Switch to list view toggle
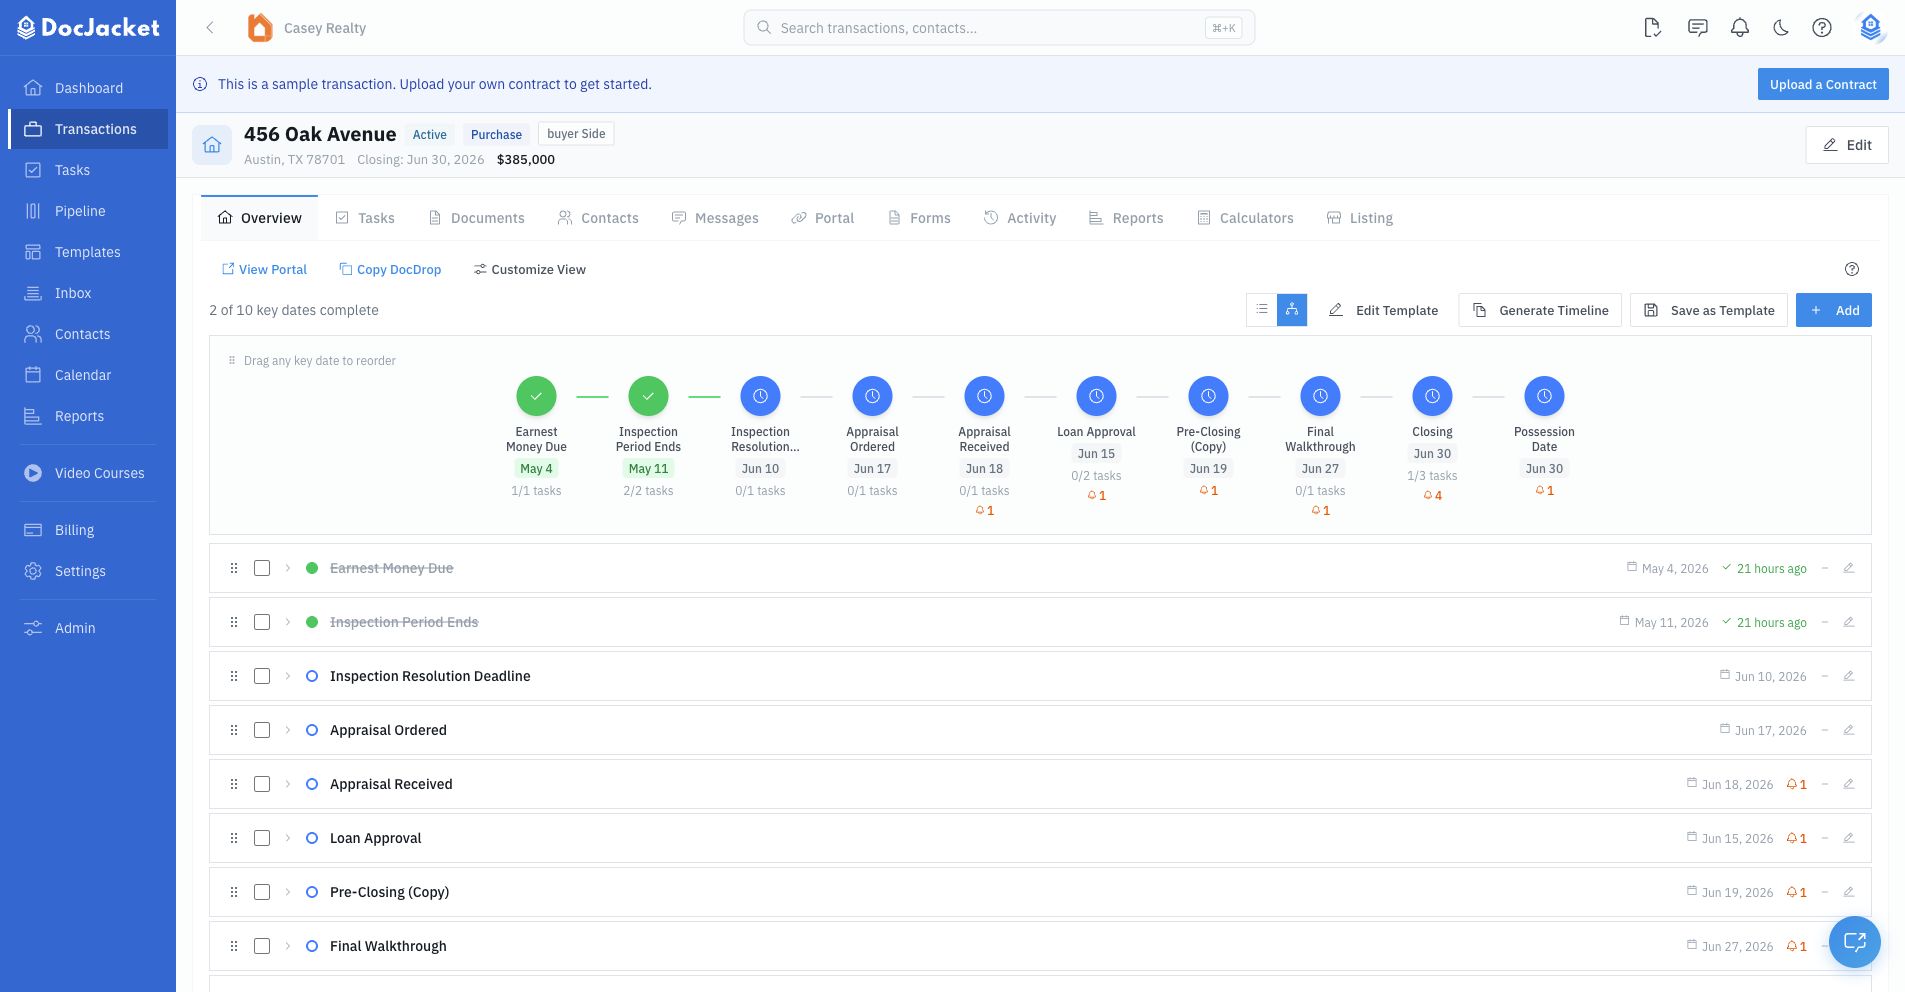Screen dimensions: 1905x992 (x=1262, y=310)
